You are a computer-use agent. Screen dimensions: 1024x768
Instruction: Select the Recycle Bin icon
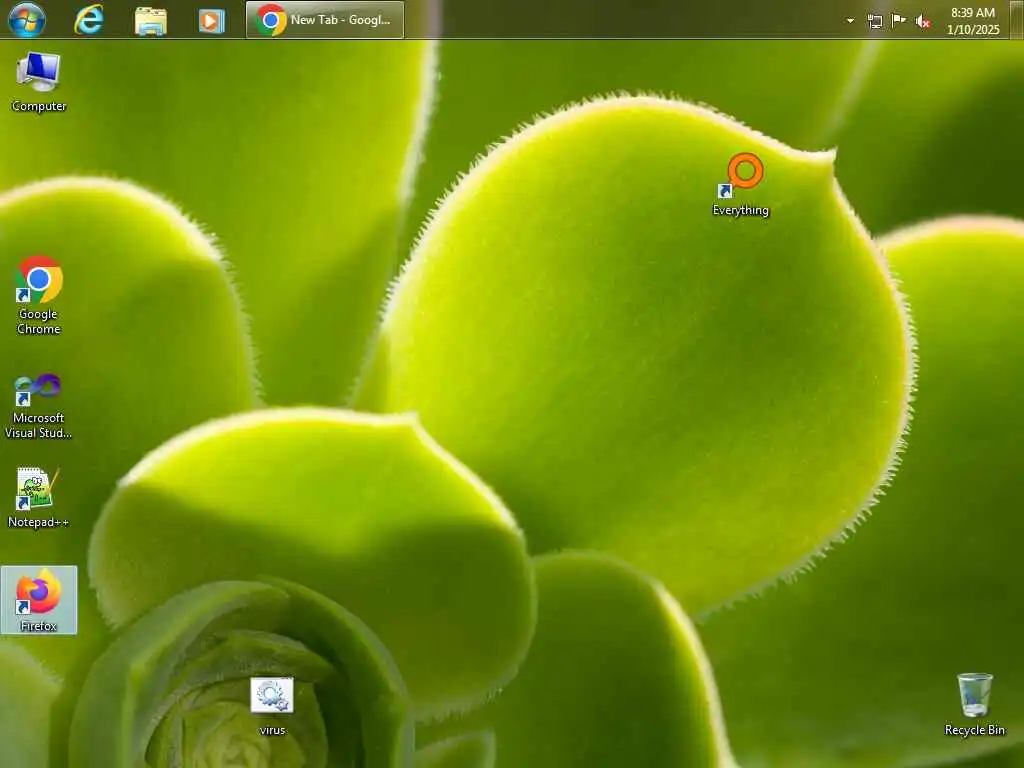pos(974,705)
